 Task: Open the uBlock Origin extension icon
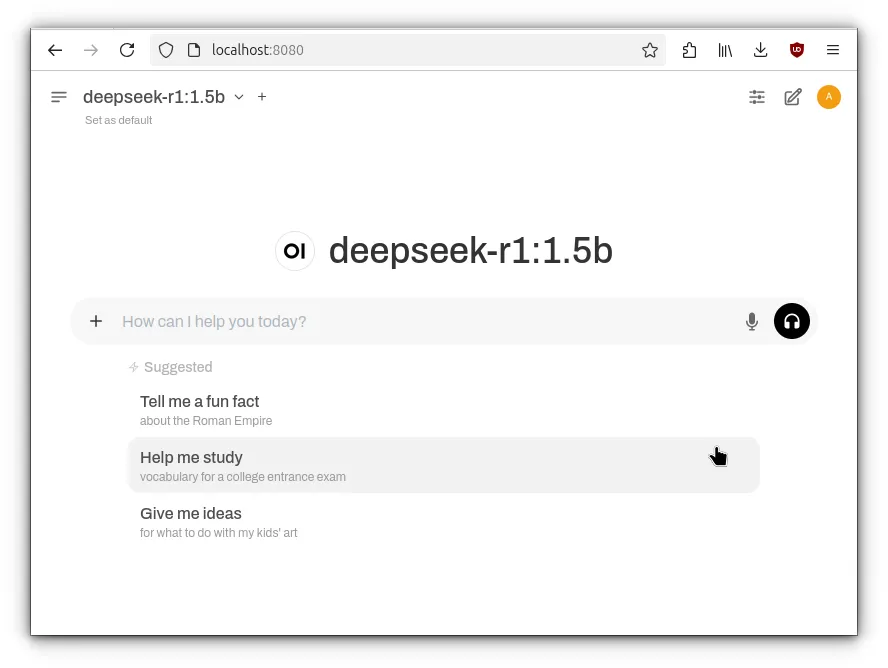[796, 50]
